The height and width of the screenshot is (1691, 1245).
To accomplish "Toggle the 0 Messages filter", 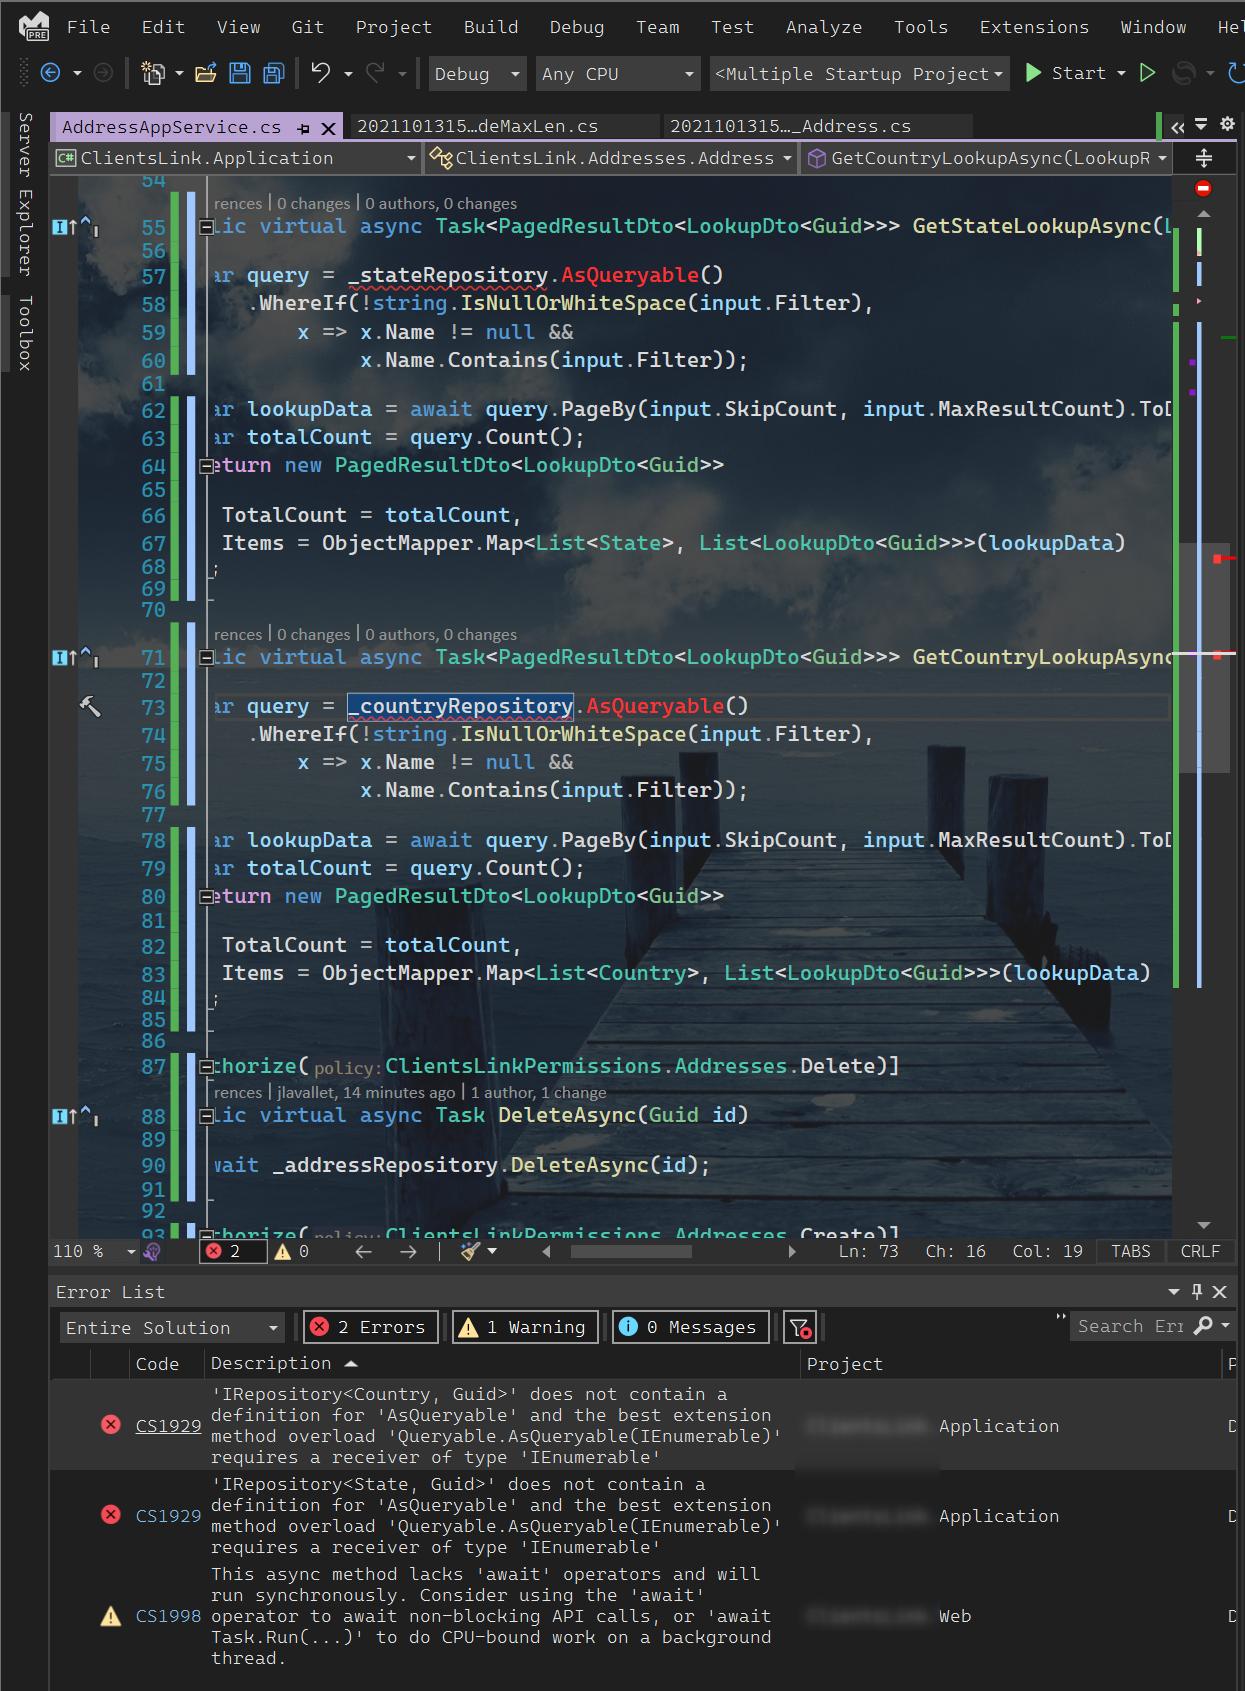I will [x=691, y=1327].
